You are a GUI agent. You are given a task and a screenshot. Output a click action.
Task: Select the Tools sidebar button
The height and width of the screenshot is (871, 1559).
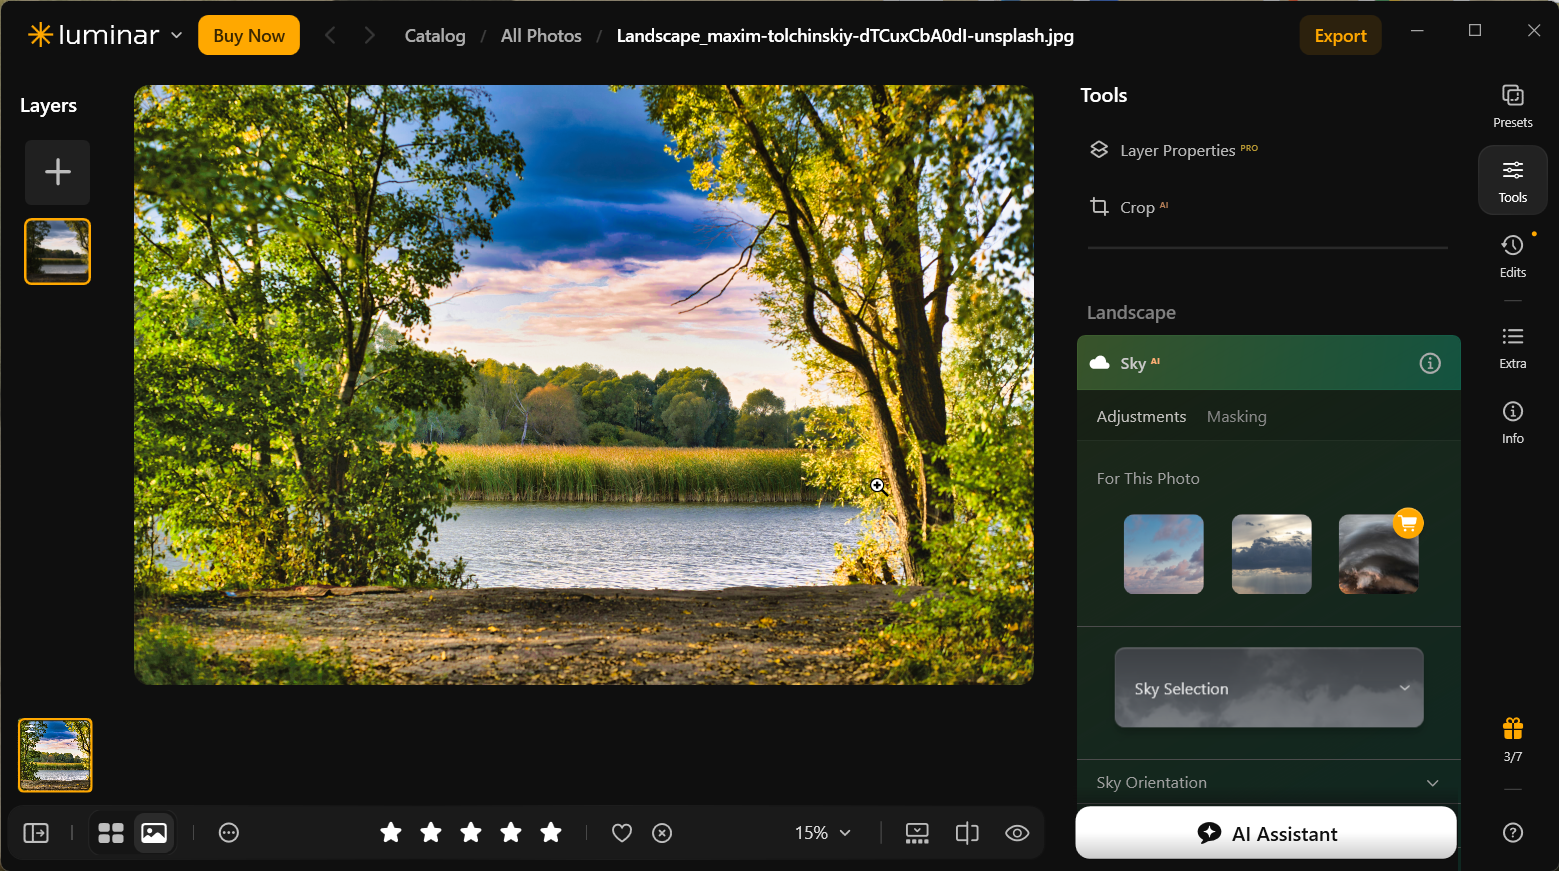[1512, 181]
